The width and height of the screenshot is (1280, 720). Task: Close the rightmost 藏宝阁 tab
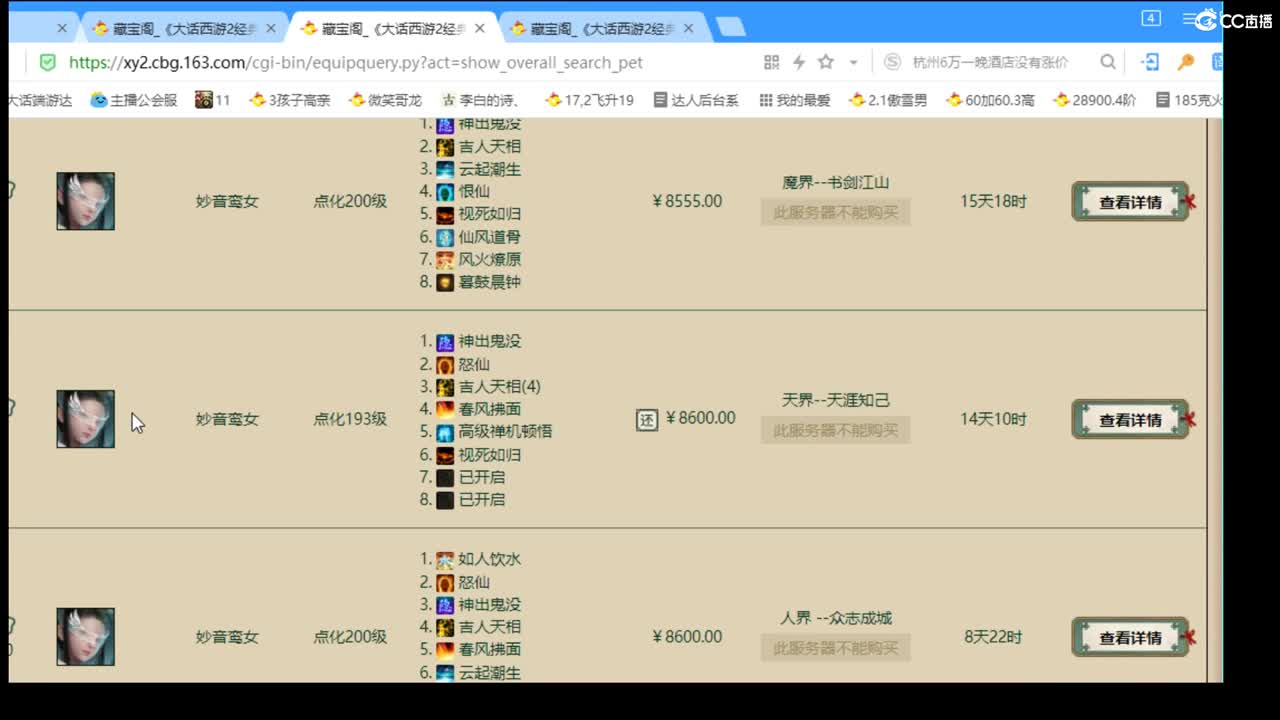click(688, 29)
